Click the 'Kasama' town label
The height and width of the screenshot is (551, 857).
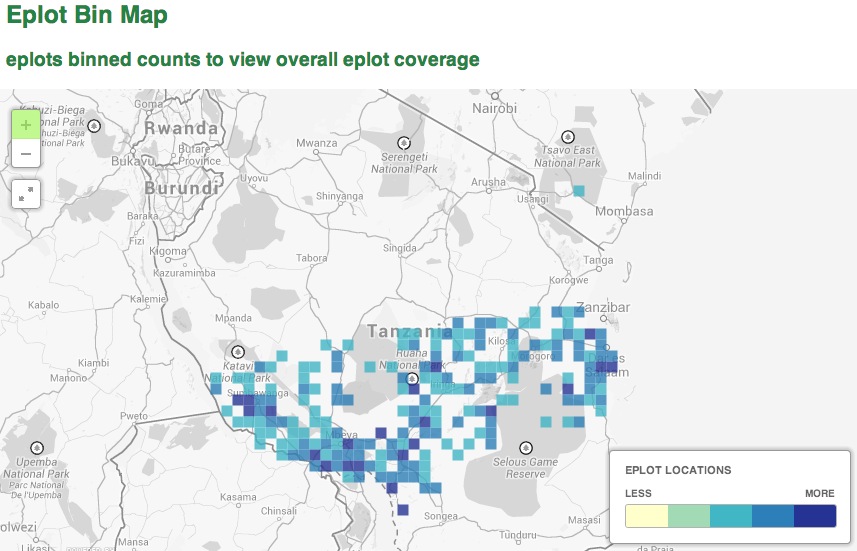coord(238,497)
